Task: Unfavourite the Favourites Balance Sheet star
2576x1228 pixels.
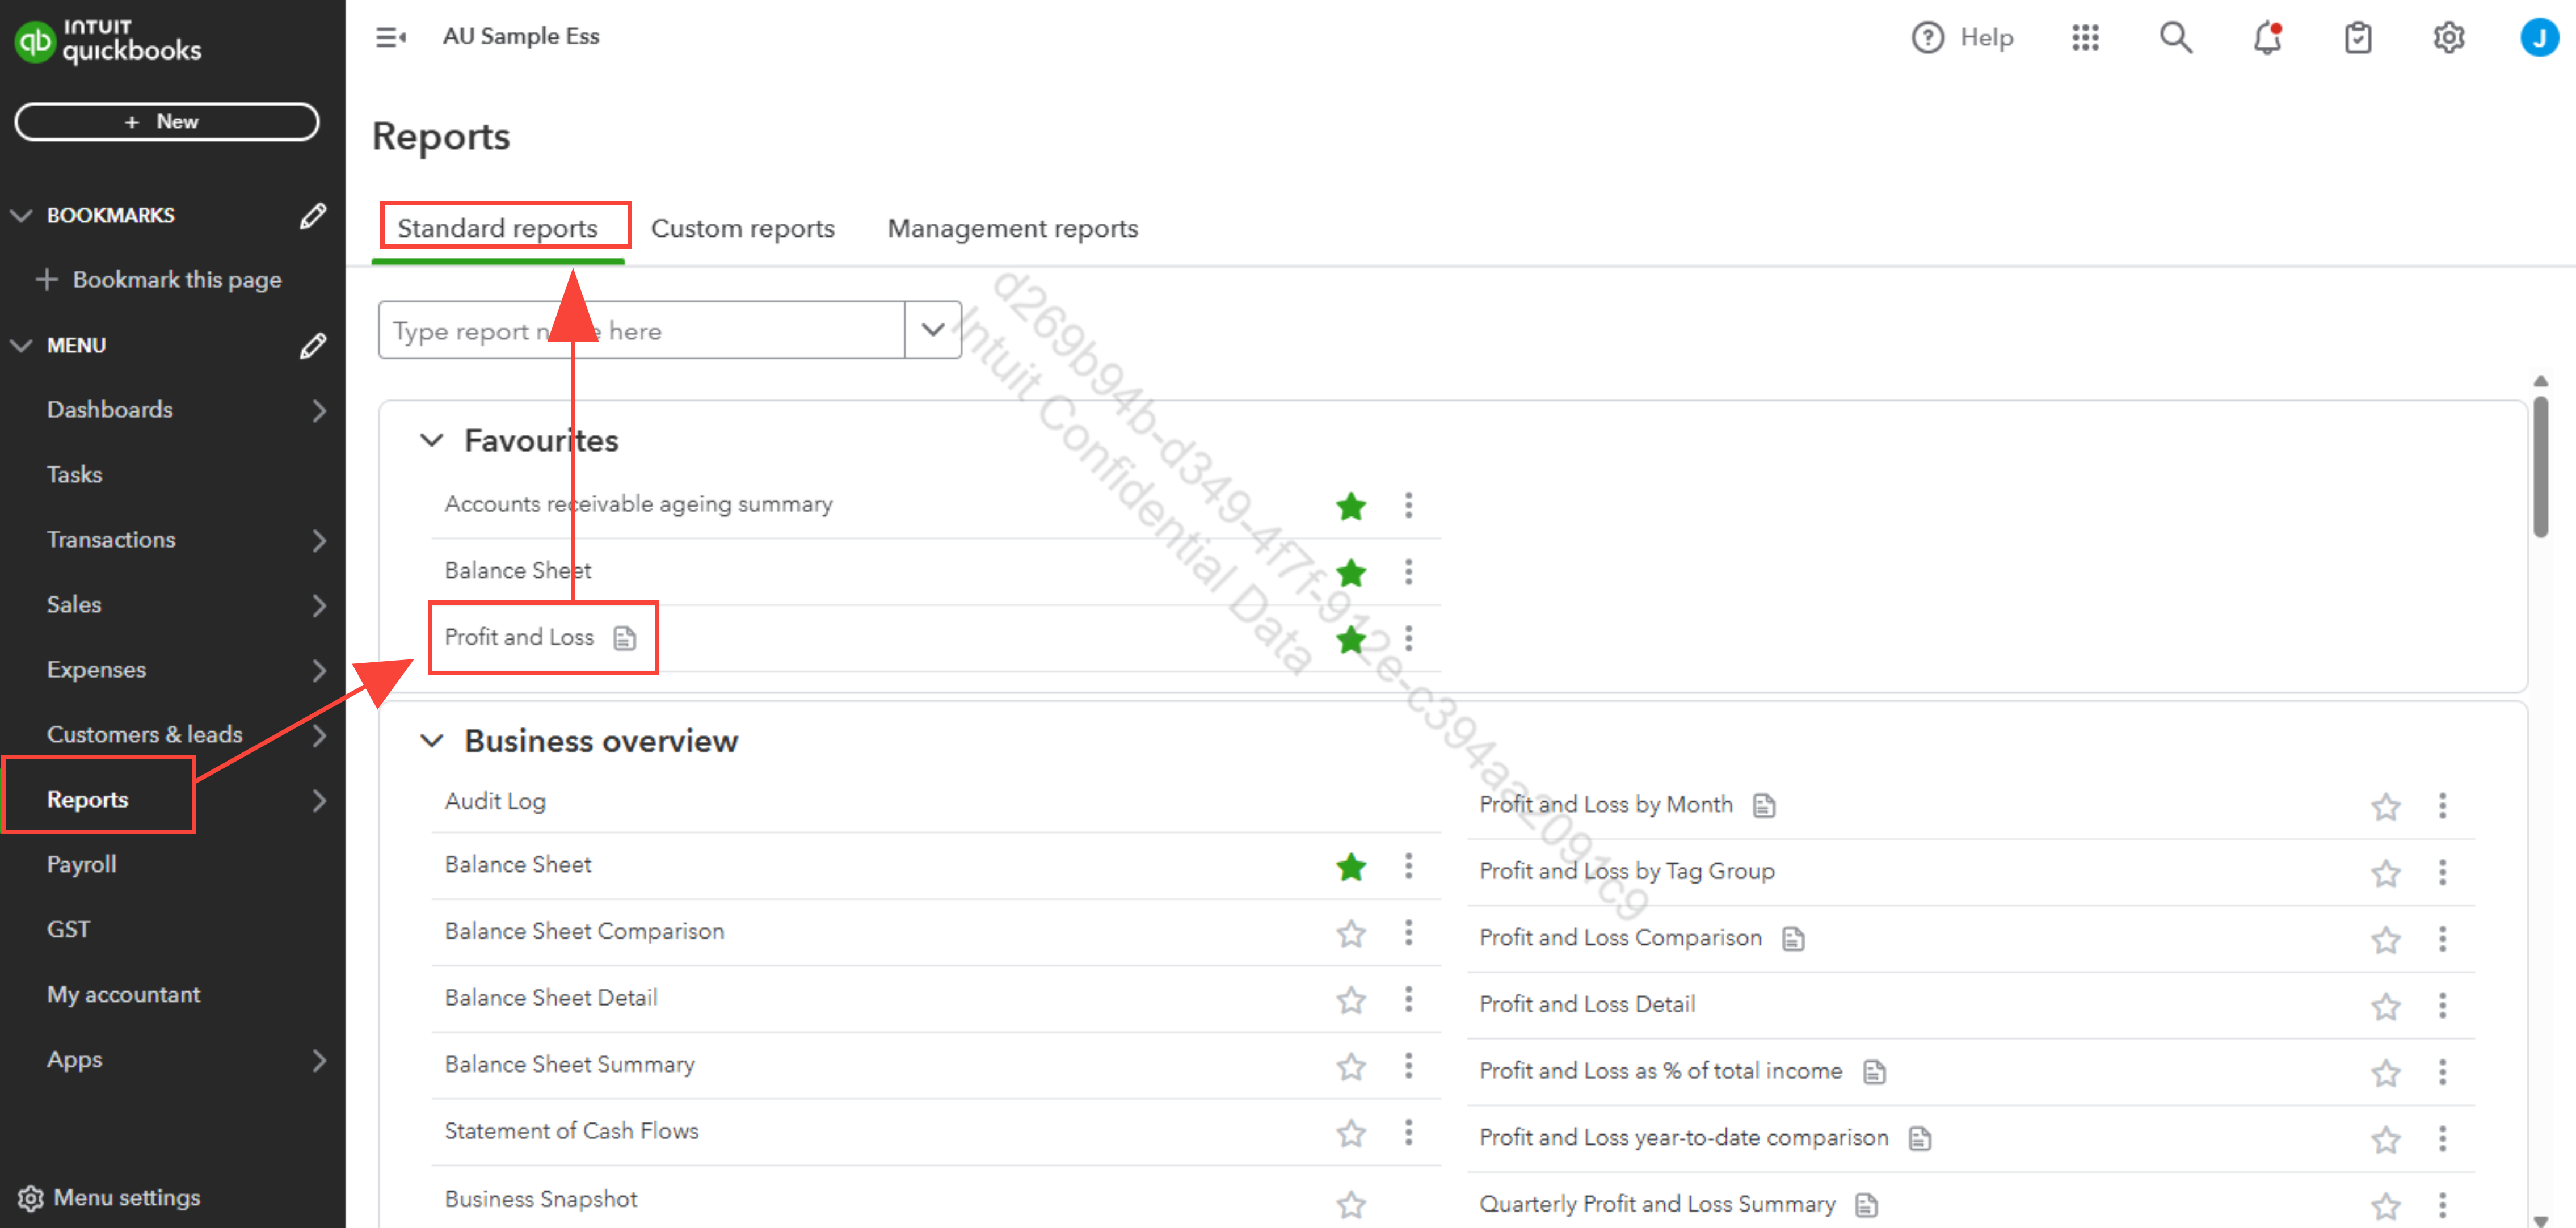Action: pyautogui.click(x=1351, y=573)
